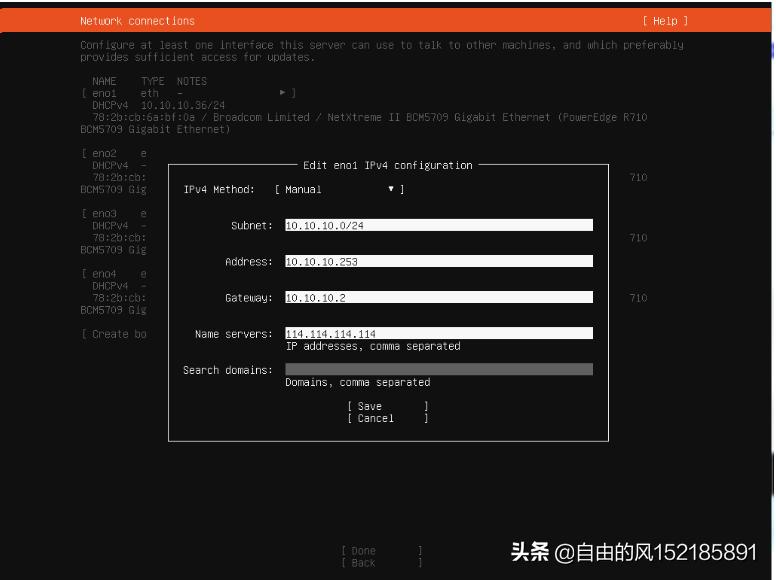The height and width of the screenshot is (580, 776).
Task: Open the IPv4 Method Manual dropdown
Action: coord(340,190)
